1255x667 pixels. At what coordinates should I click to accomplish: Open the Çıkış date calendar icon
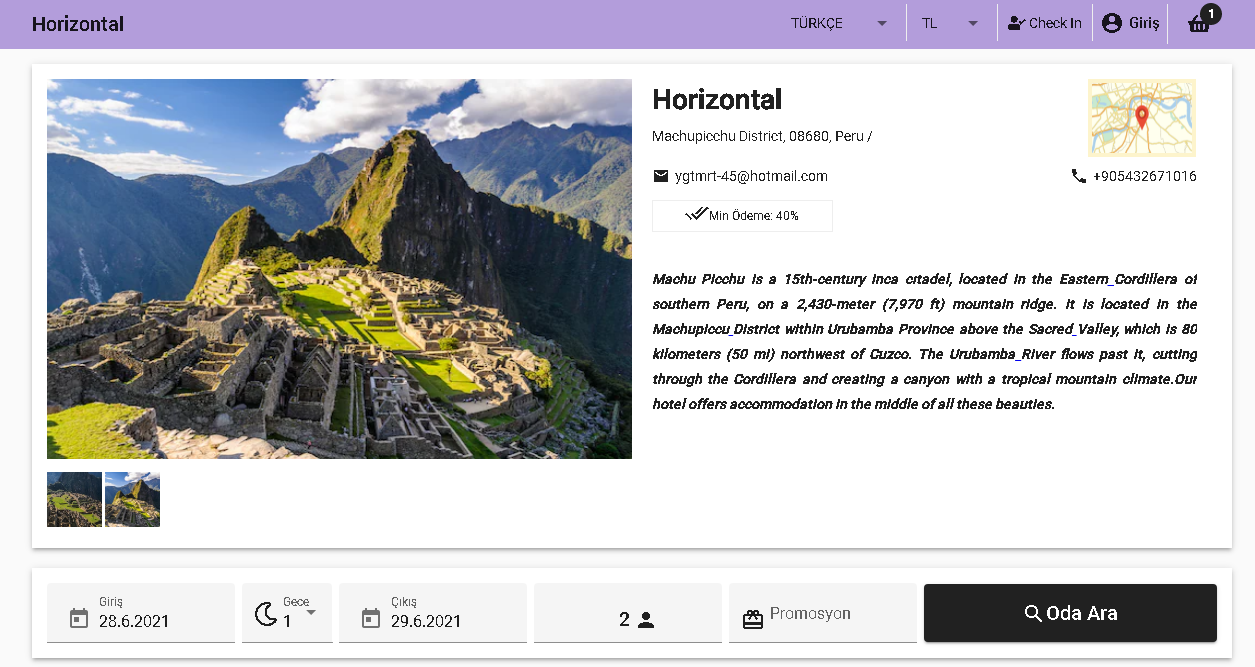[371, 618]
